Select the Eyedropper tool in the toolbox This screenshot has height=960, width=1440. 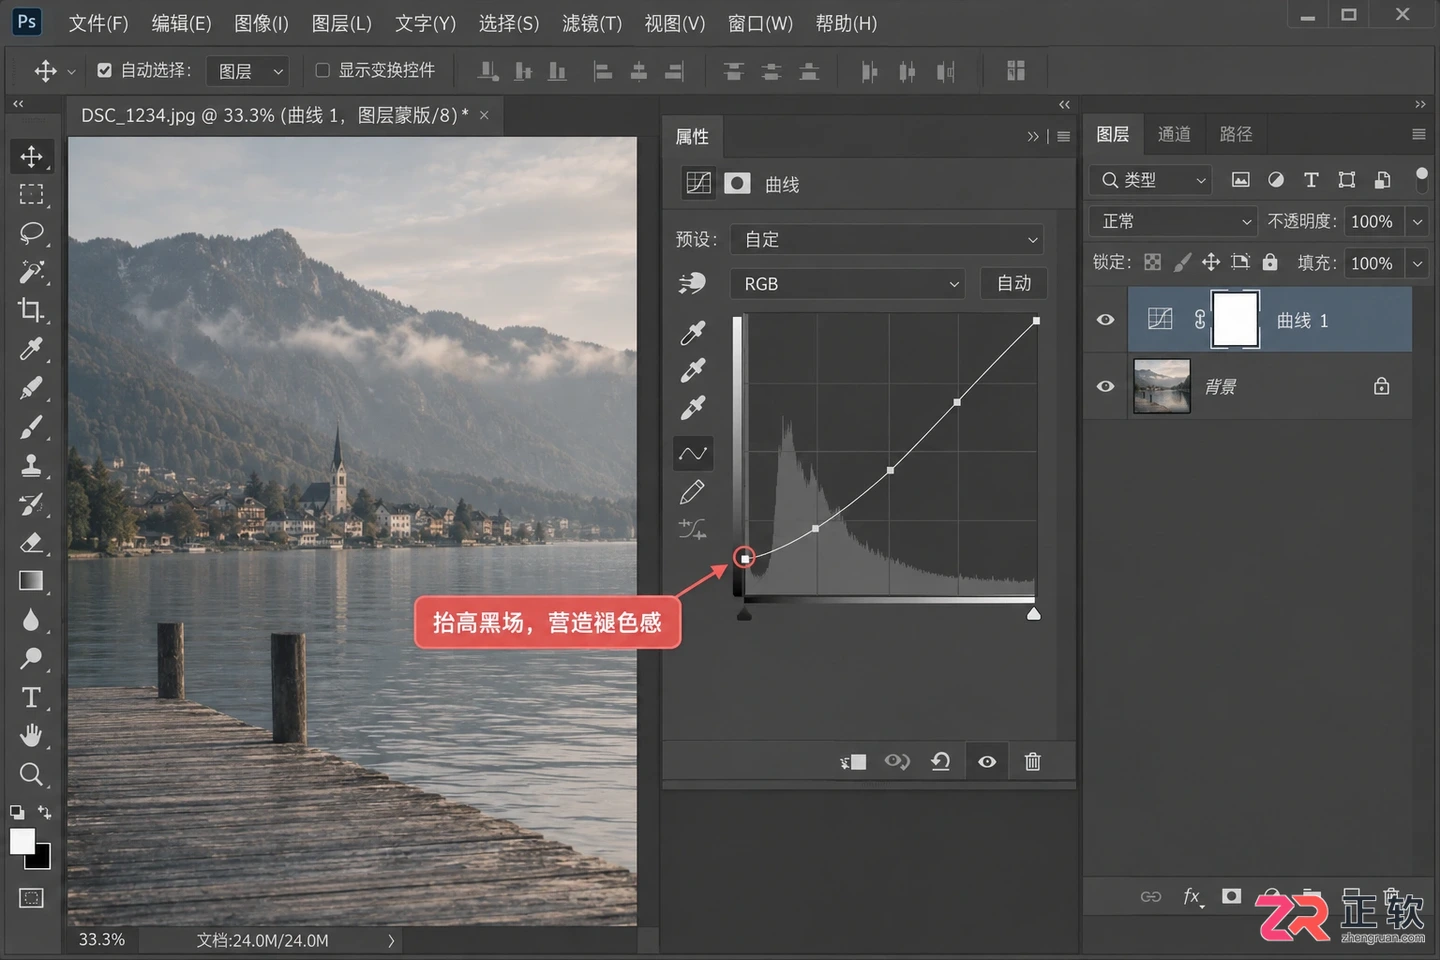point(31,349)
